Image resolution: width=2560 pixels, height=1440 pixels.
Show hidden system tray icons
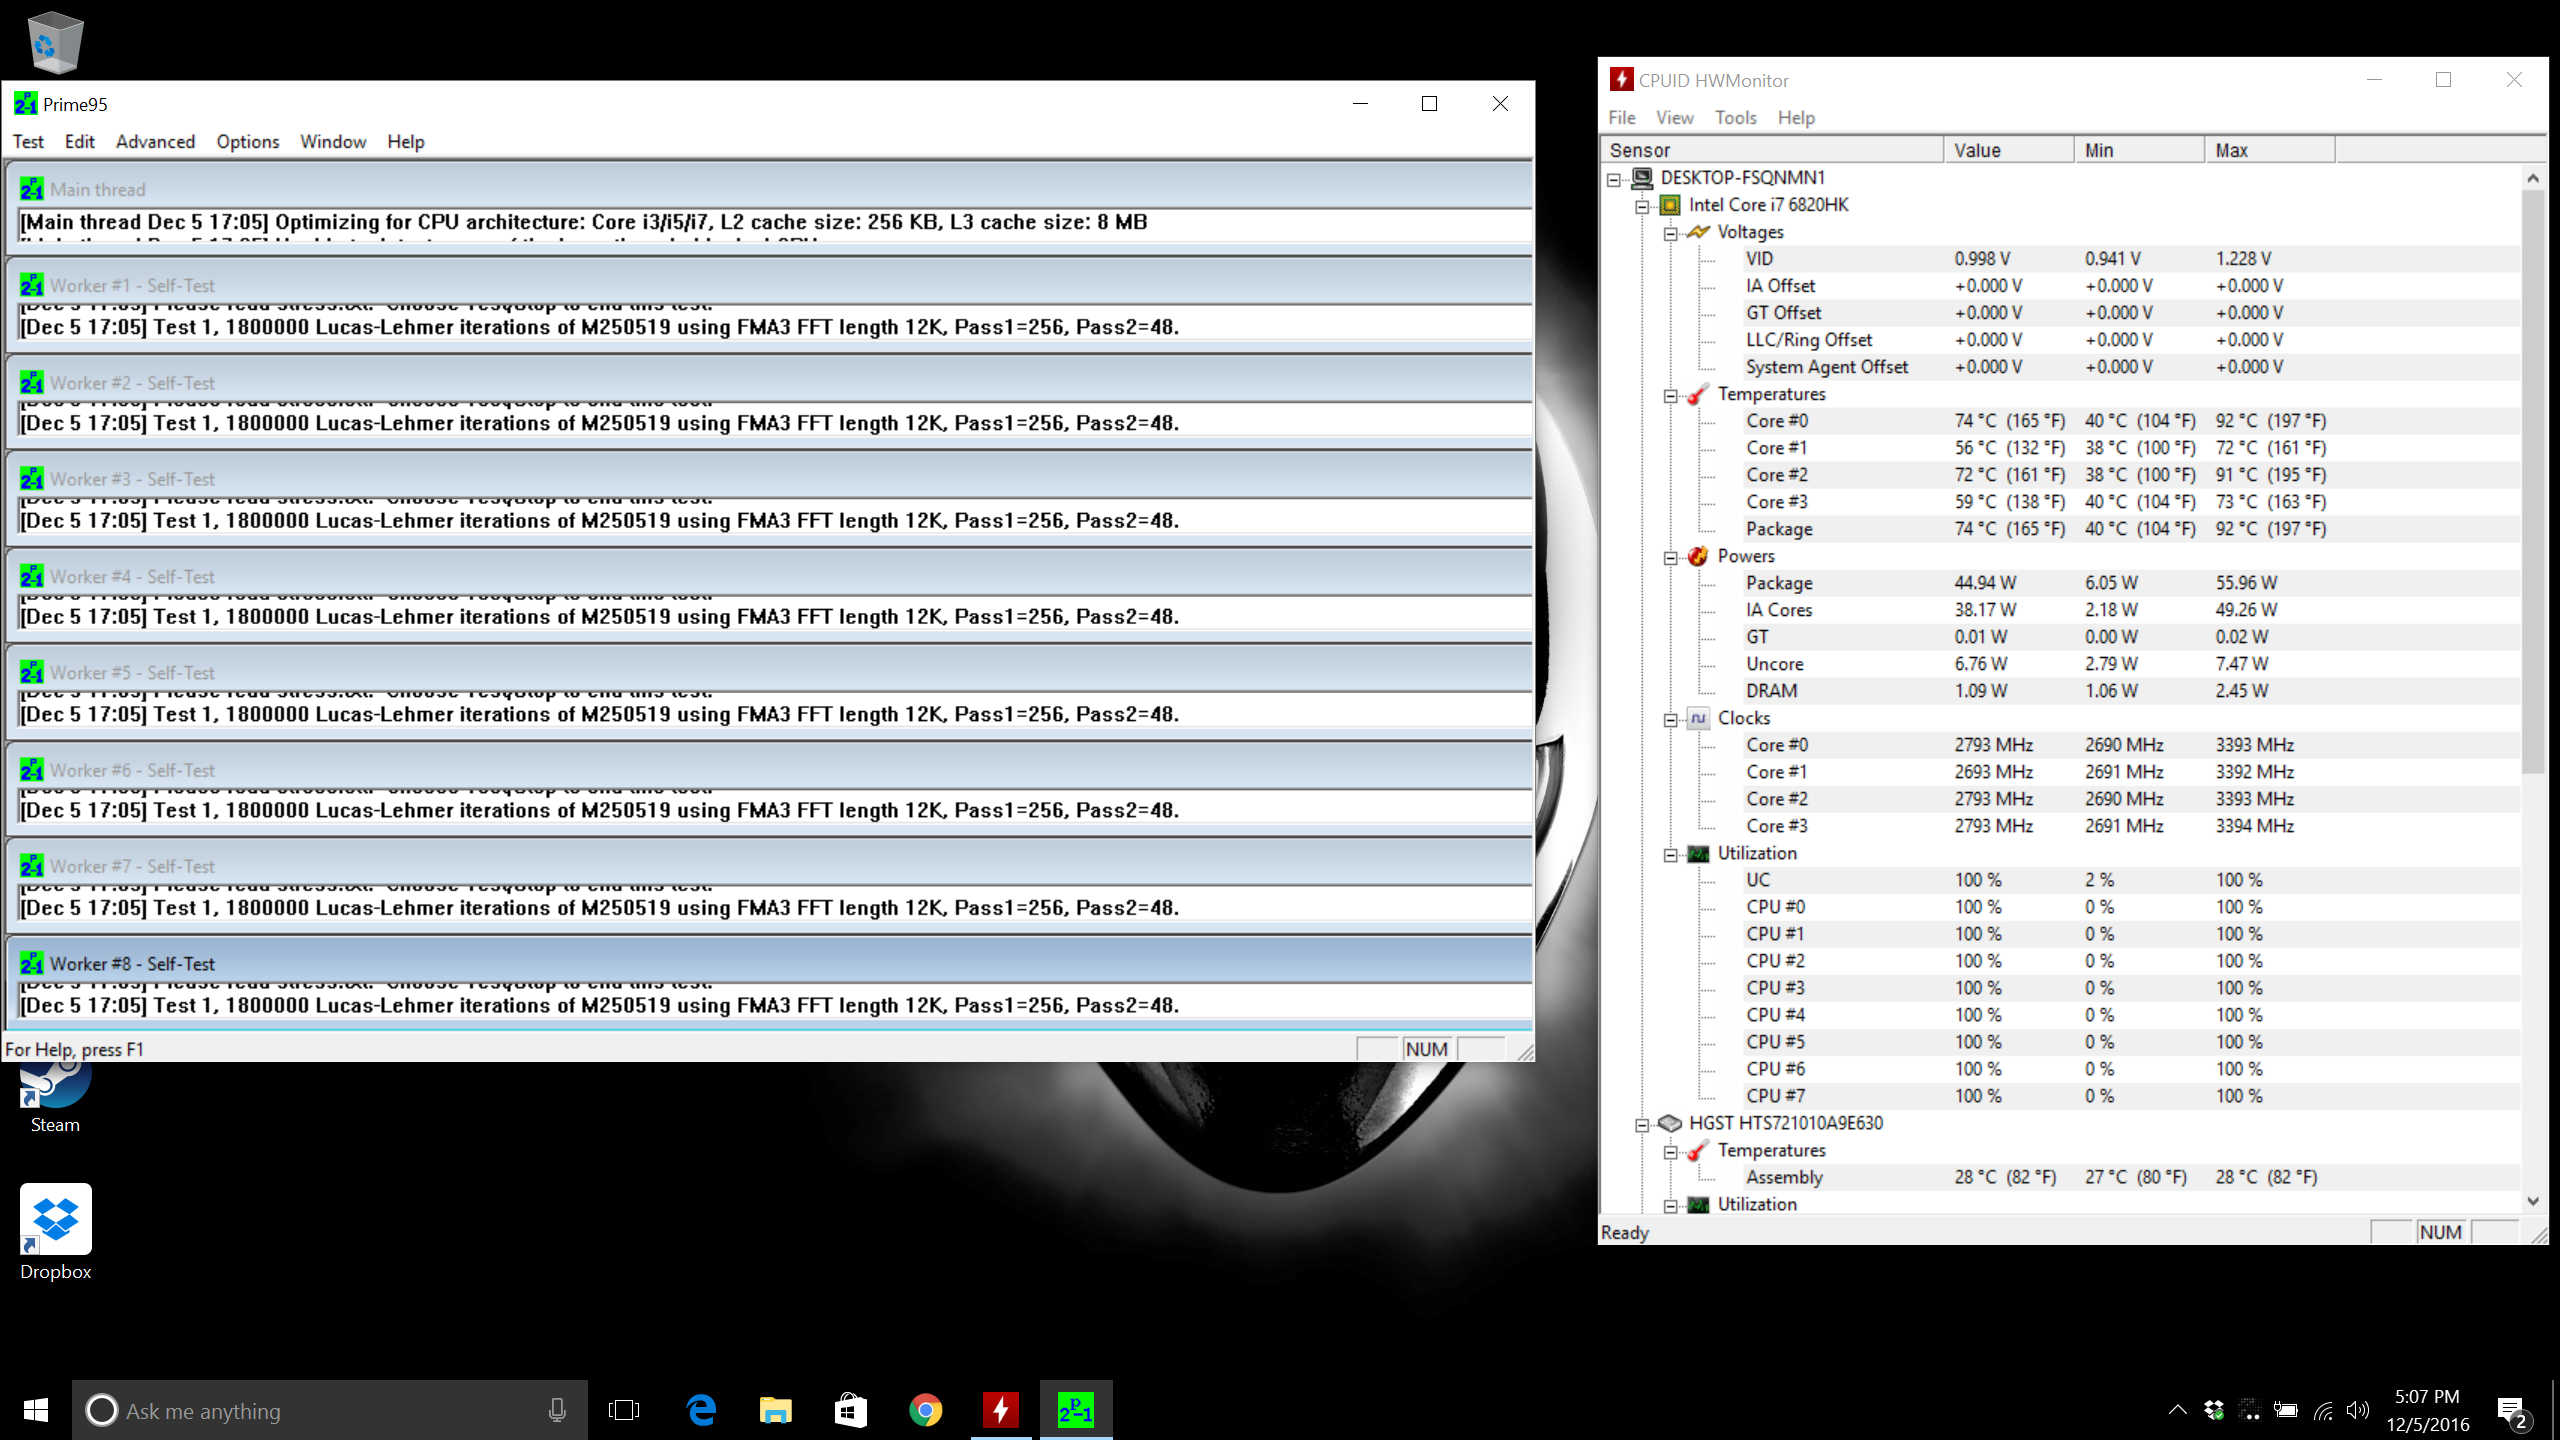2177,1410
